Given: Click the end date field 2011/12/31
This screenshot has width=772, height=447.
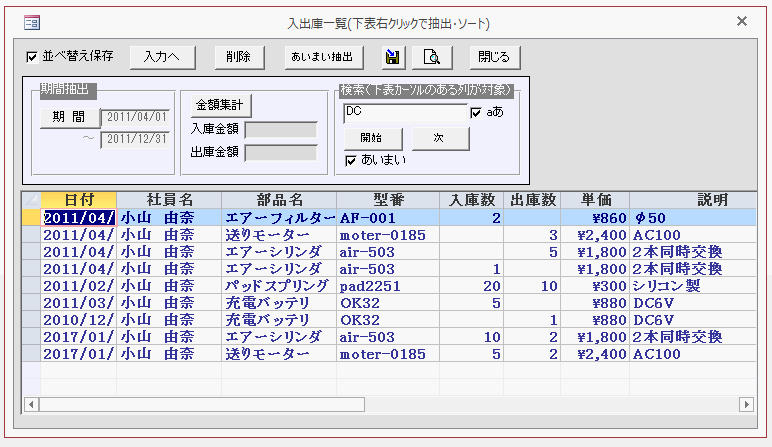Looking at the screenshot, I should coord(135,139).
